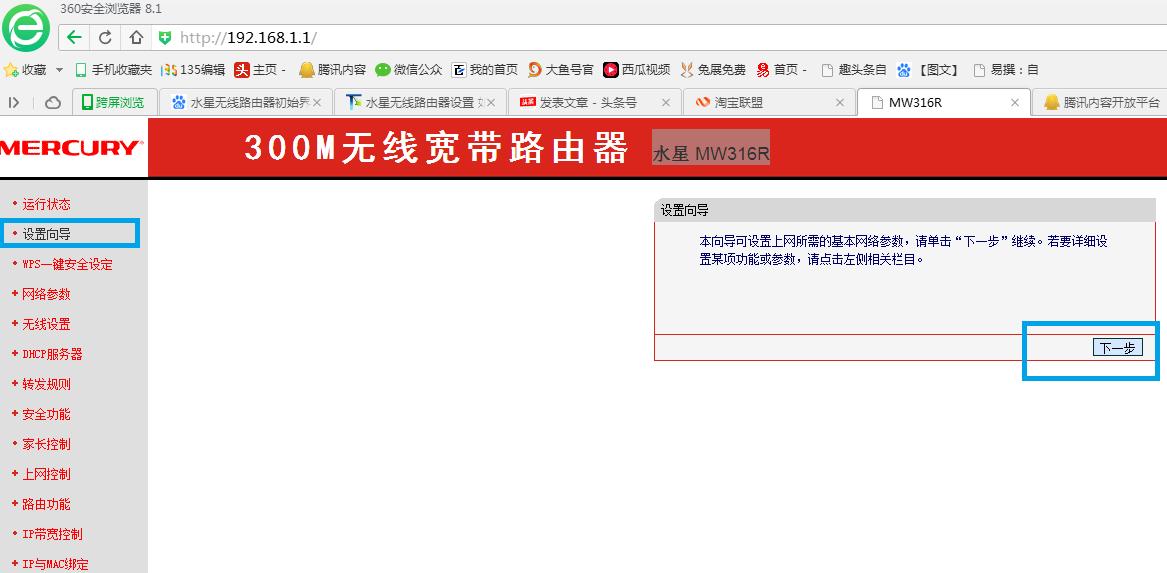Close the 发表文章 tab
1167x573 pixels.
point(666,103)
